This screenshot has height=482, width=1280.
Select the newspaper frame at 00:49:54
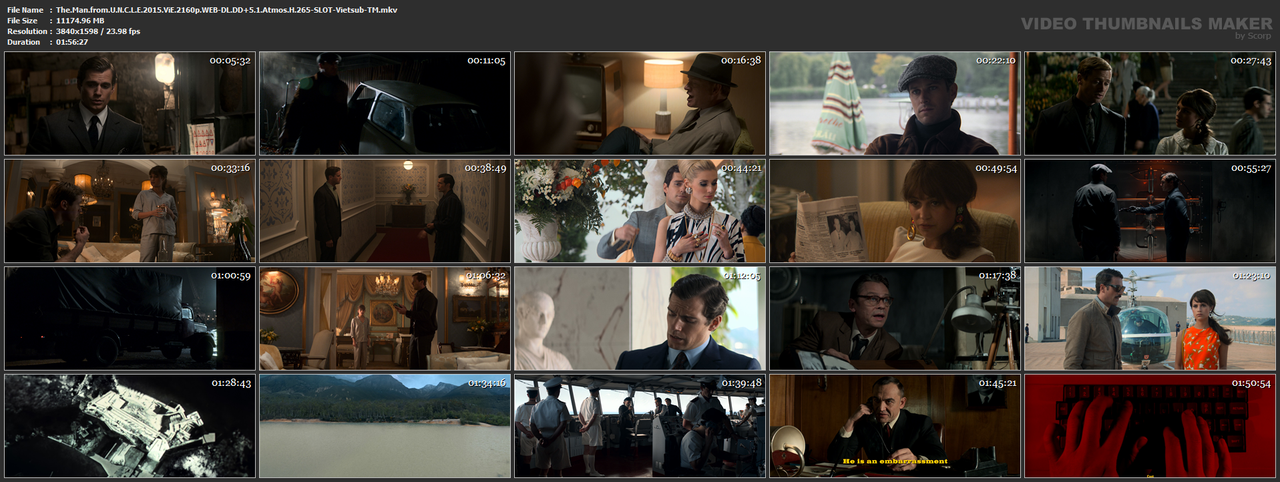click(x=895, y=211)
